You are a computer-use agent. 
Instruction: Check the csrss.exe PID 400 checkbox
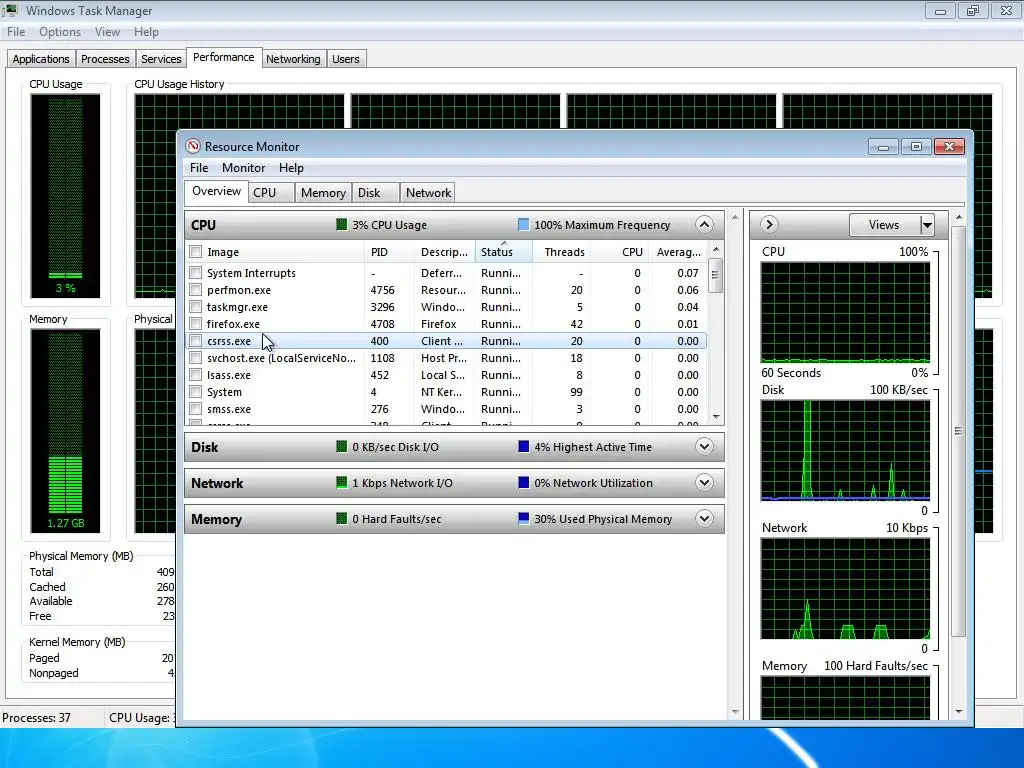tap(195, 340)
